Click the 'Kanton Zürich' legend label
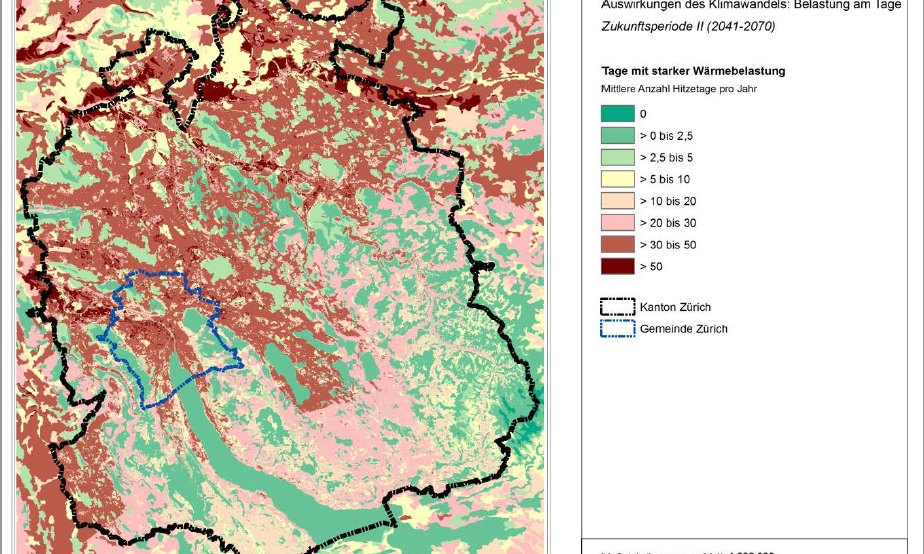Viewport: 924px width, 554px height. pyautogui.click(x=675, y=307)
